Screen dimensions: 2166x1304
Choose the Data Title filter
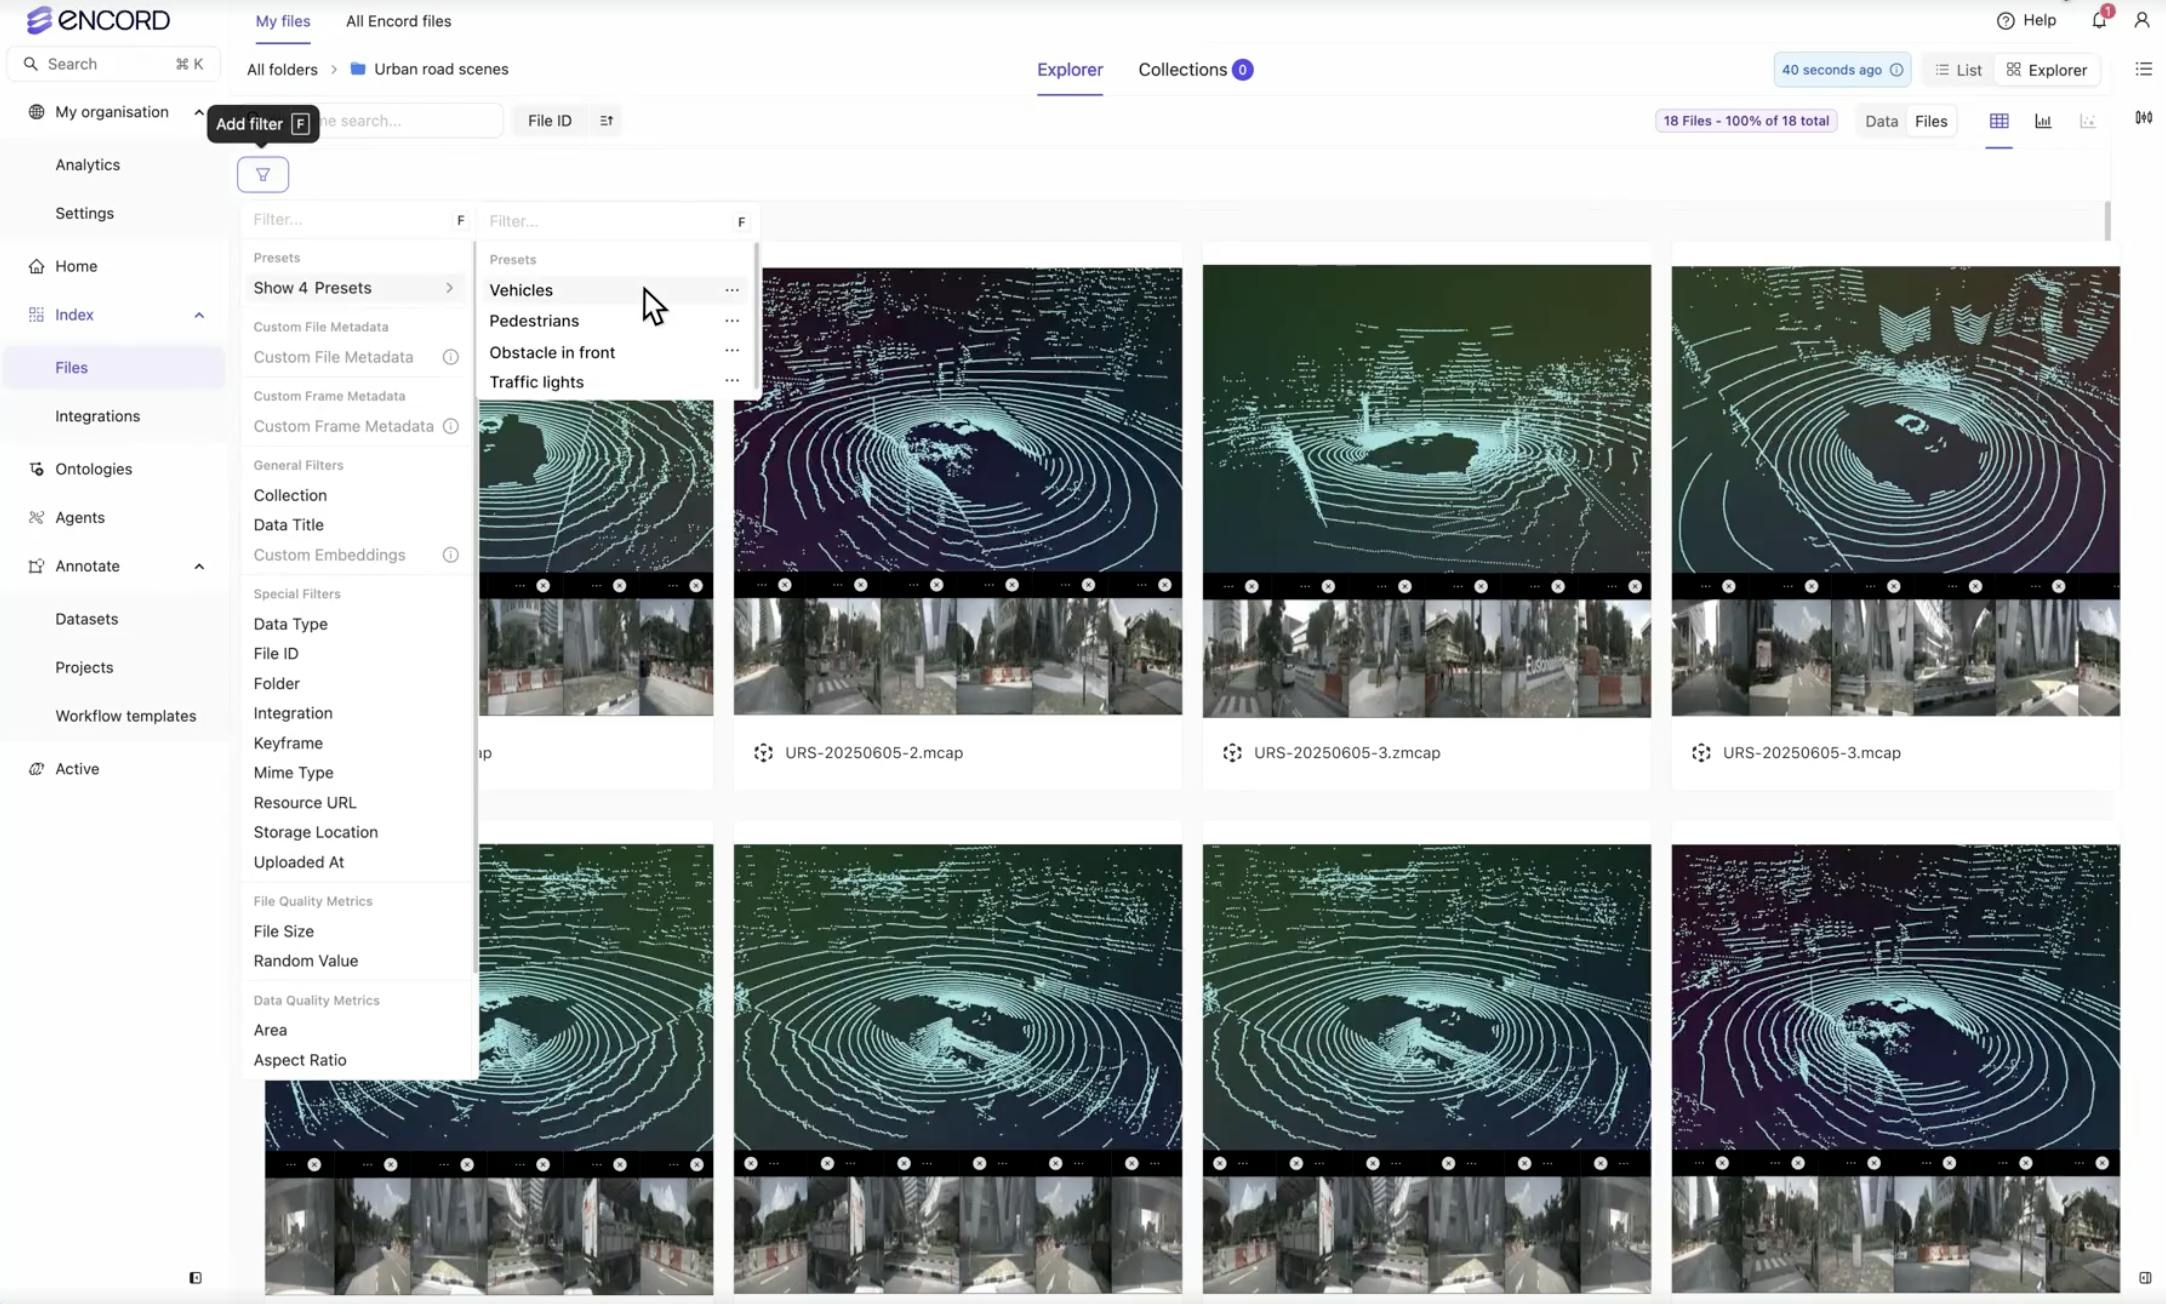[x=288, y=524]
